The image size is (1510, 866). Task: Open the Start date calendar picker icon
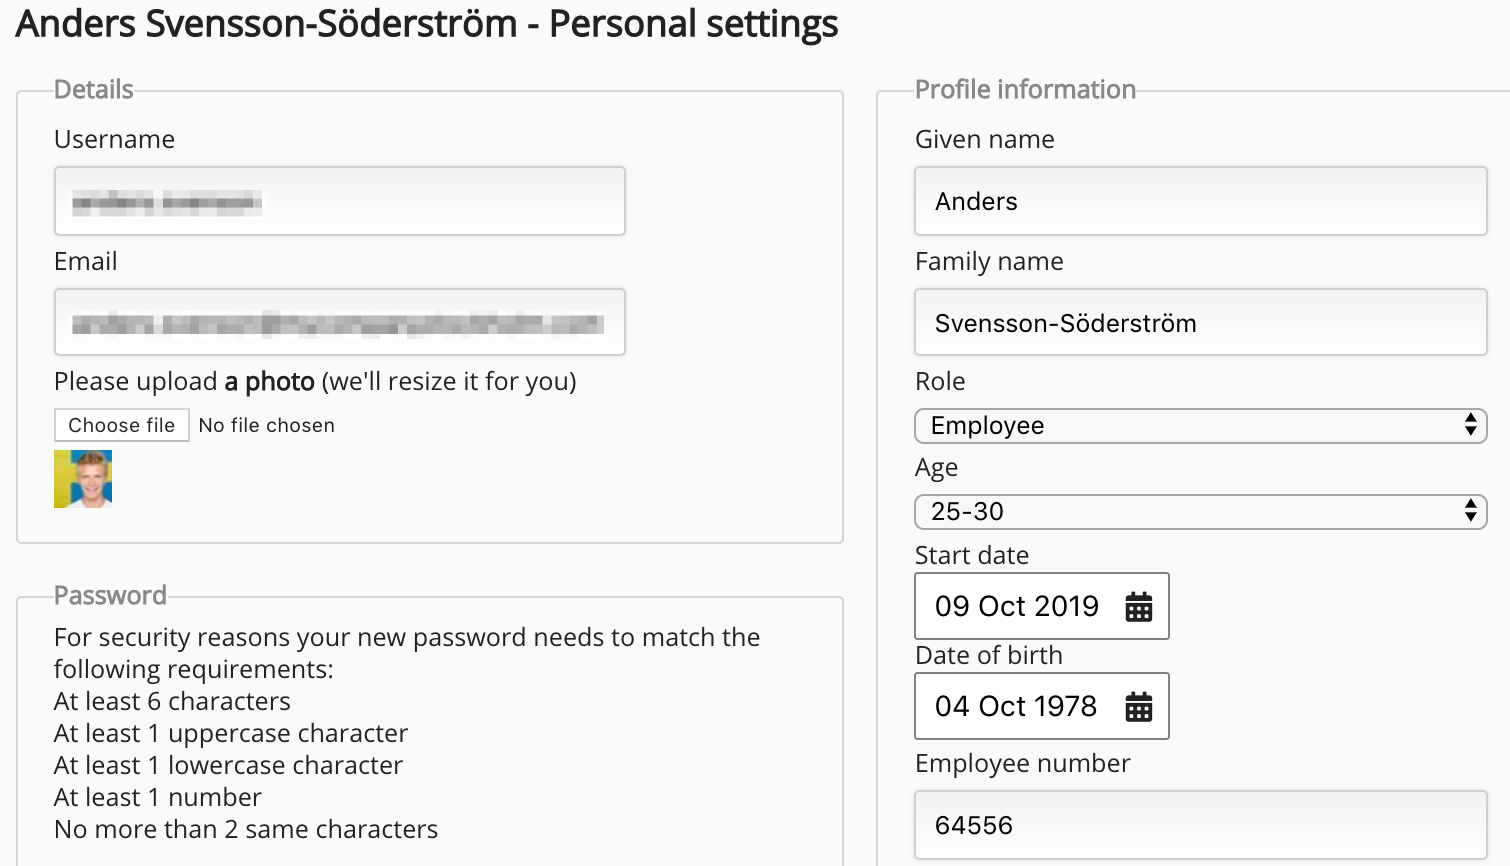pyautogui.click(x=1139, y=607)
